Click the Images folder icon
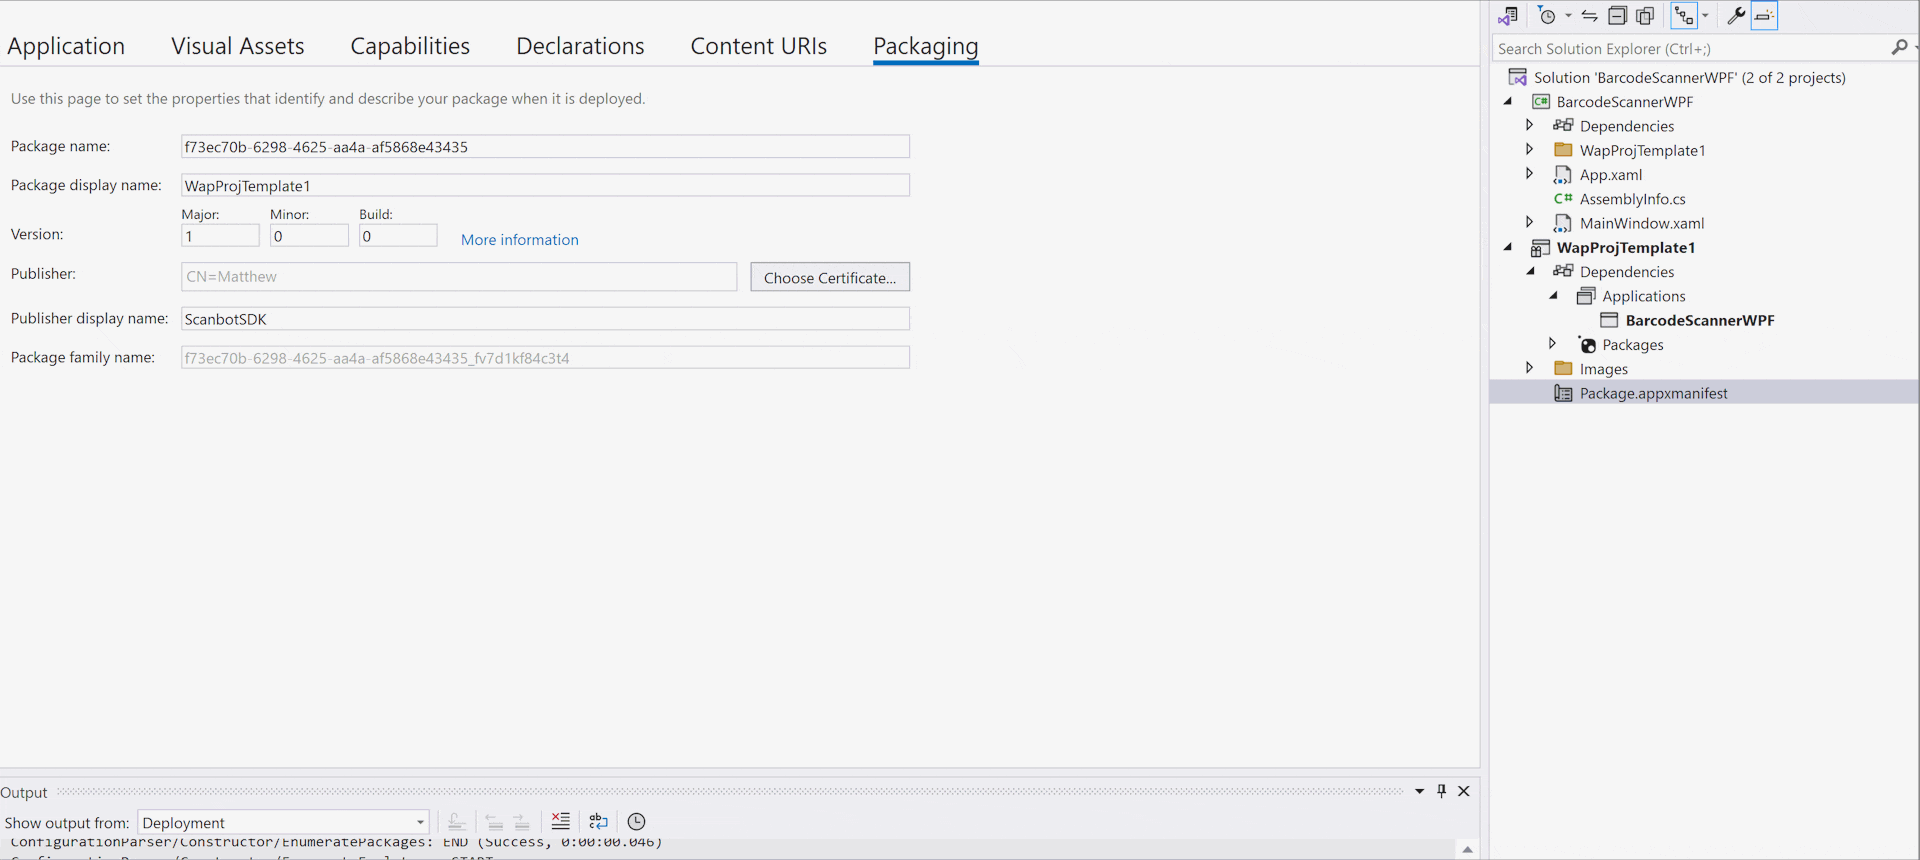 click(x=1563, y=369)
